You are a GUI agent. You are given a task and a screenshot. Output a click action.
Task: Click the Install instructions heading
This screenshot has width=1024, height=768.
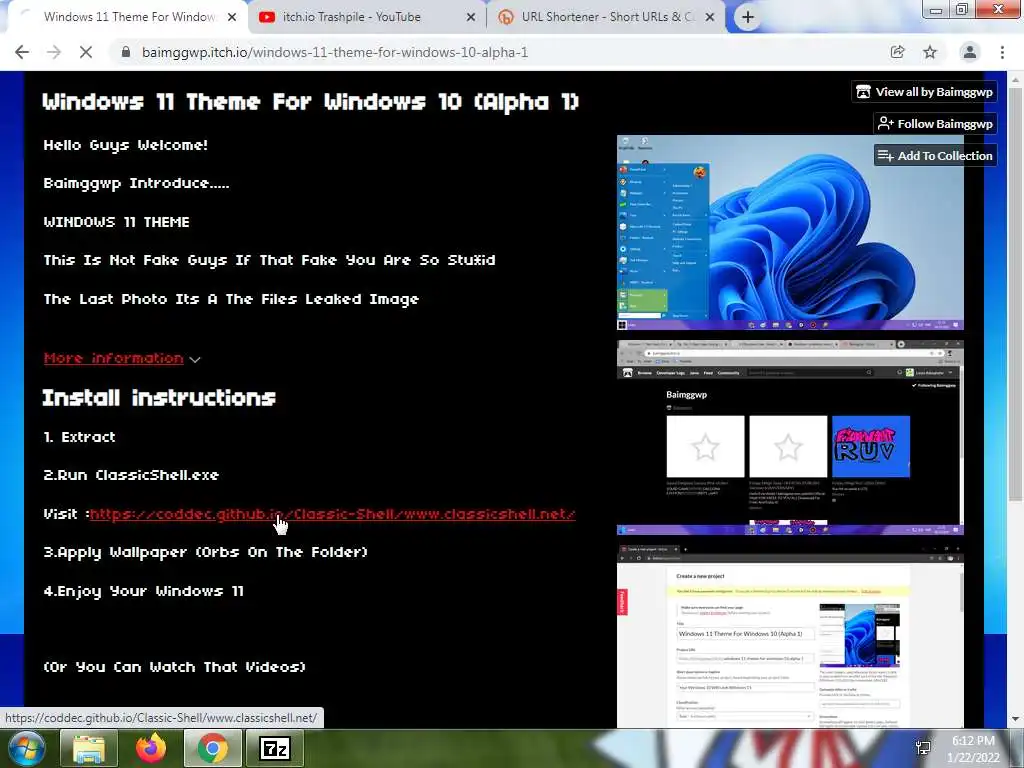pos(159,398)
